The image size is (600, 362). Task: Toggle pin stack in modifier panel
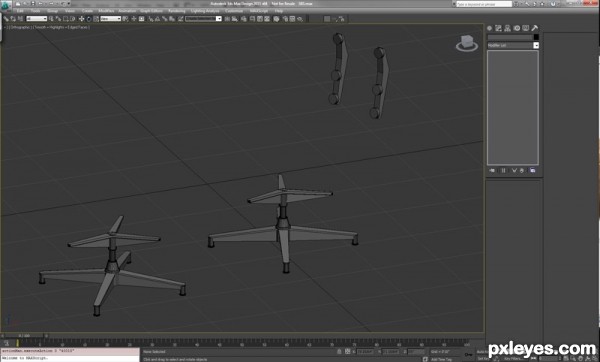click(x=492, y=171)
